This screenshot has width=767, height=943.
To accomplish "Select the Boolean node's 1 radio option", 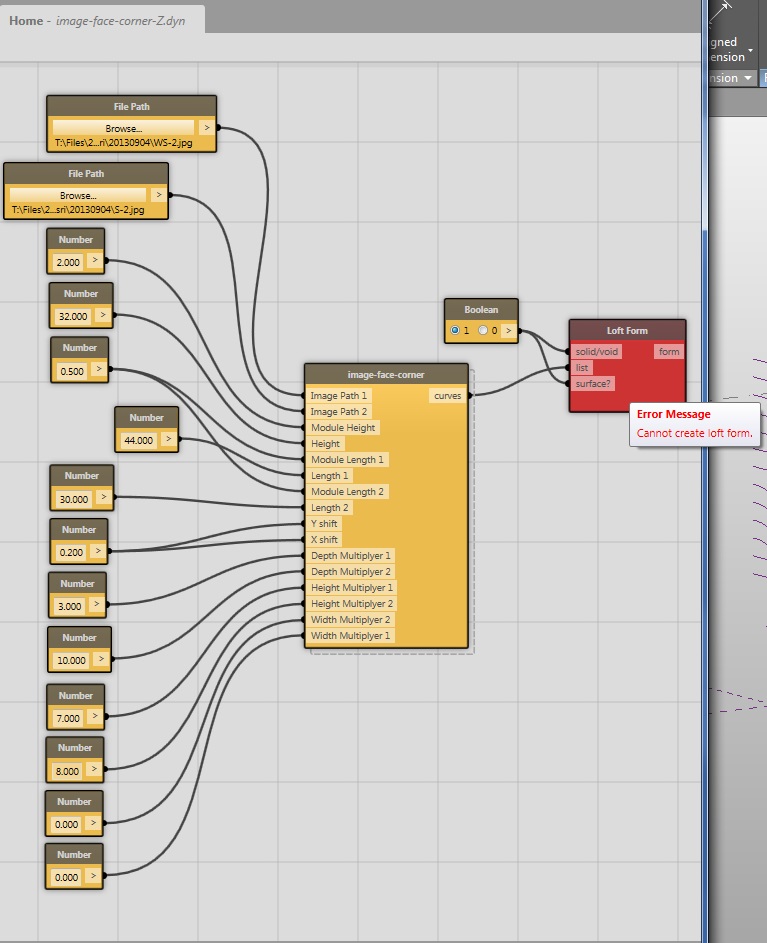I will tap(455, 330).
